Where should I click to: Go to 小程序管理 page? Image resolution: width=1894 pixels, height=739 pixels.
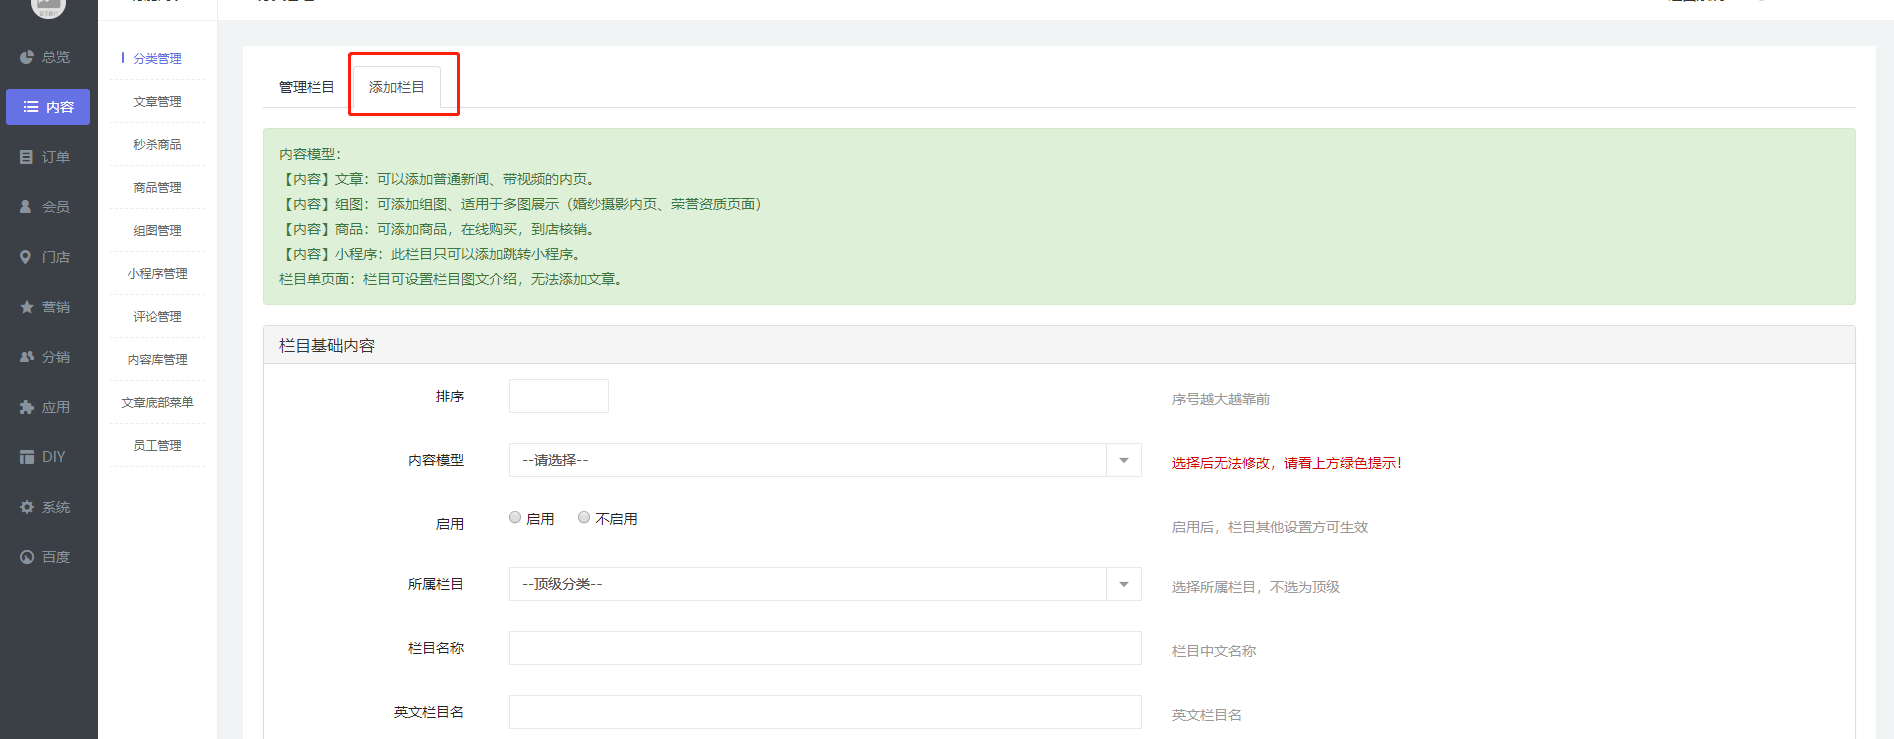tap(157, 274)
